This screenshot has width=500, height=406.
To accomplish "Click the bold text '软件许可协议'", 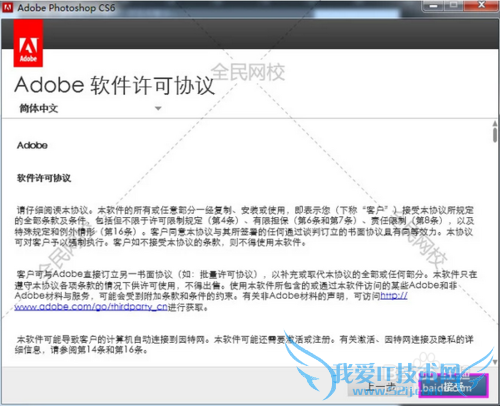I will pos(44,178).
